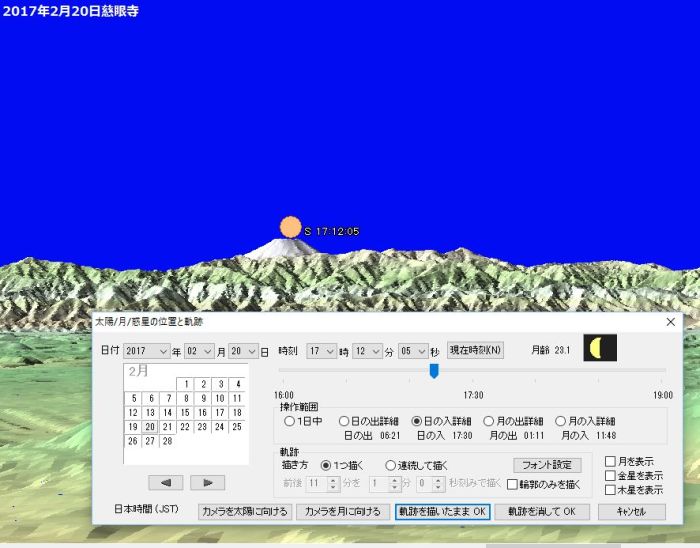Enable the 月を表示 checkbox
The image size is (700, 548).
(610, 462)
